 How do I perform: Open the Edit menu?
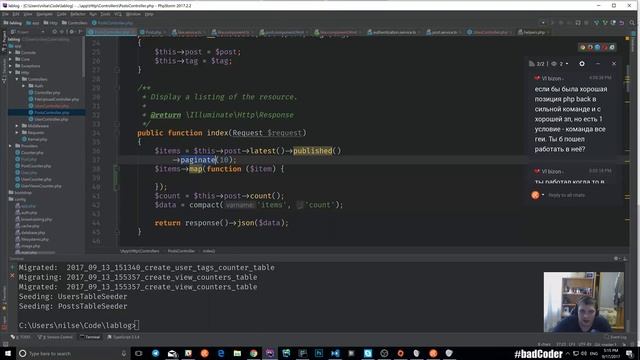[x=16, y=14]
